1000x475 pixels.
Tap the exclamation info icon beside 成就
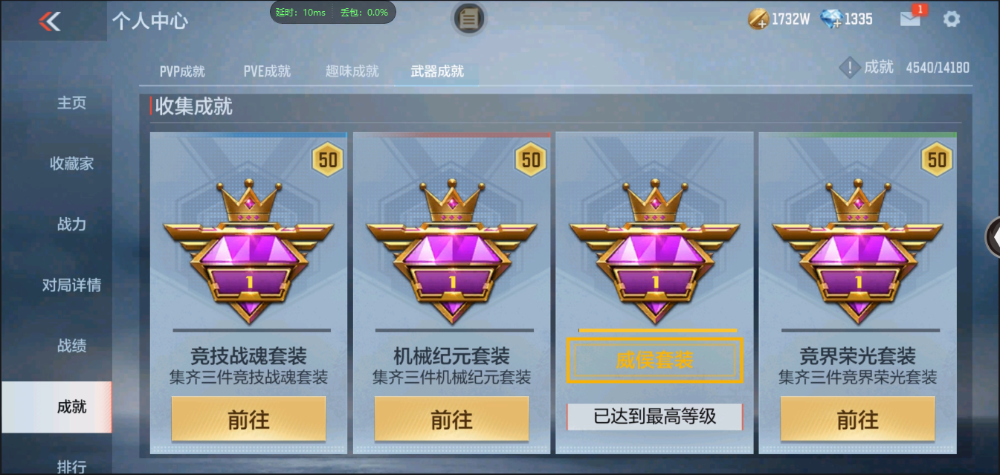849,67
